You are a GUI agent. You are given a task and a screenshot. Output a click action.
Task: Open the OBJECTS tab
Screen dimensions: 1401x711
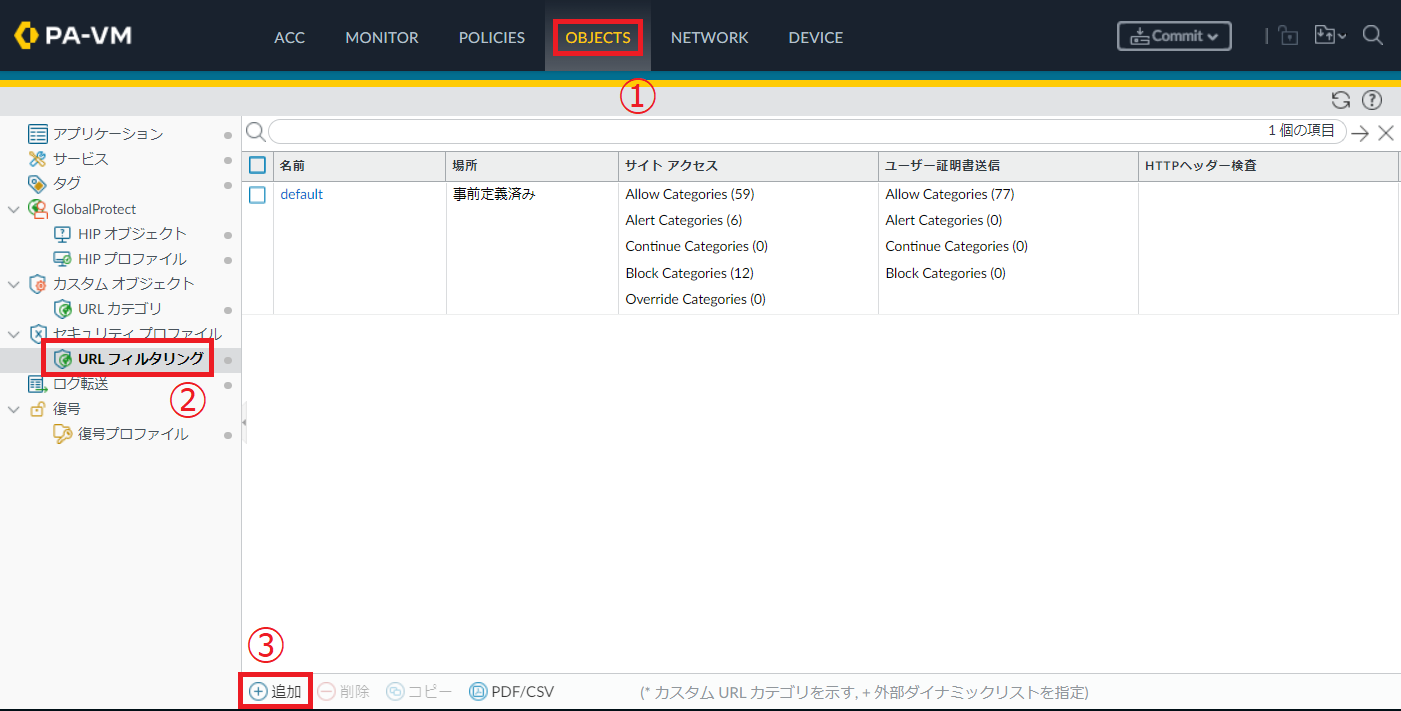tap(598, 37)
